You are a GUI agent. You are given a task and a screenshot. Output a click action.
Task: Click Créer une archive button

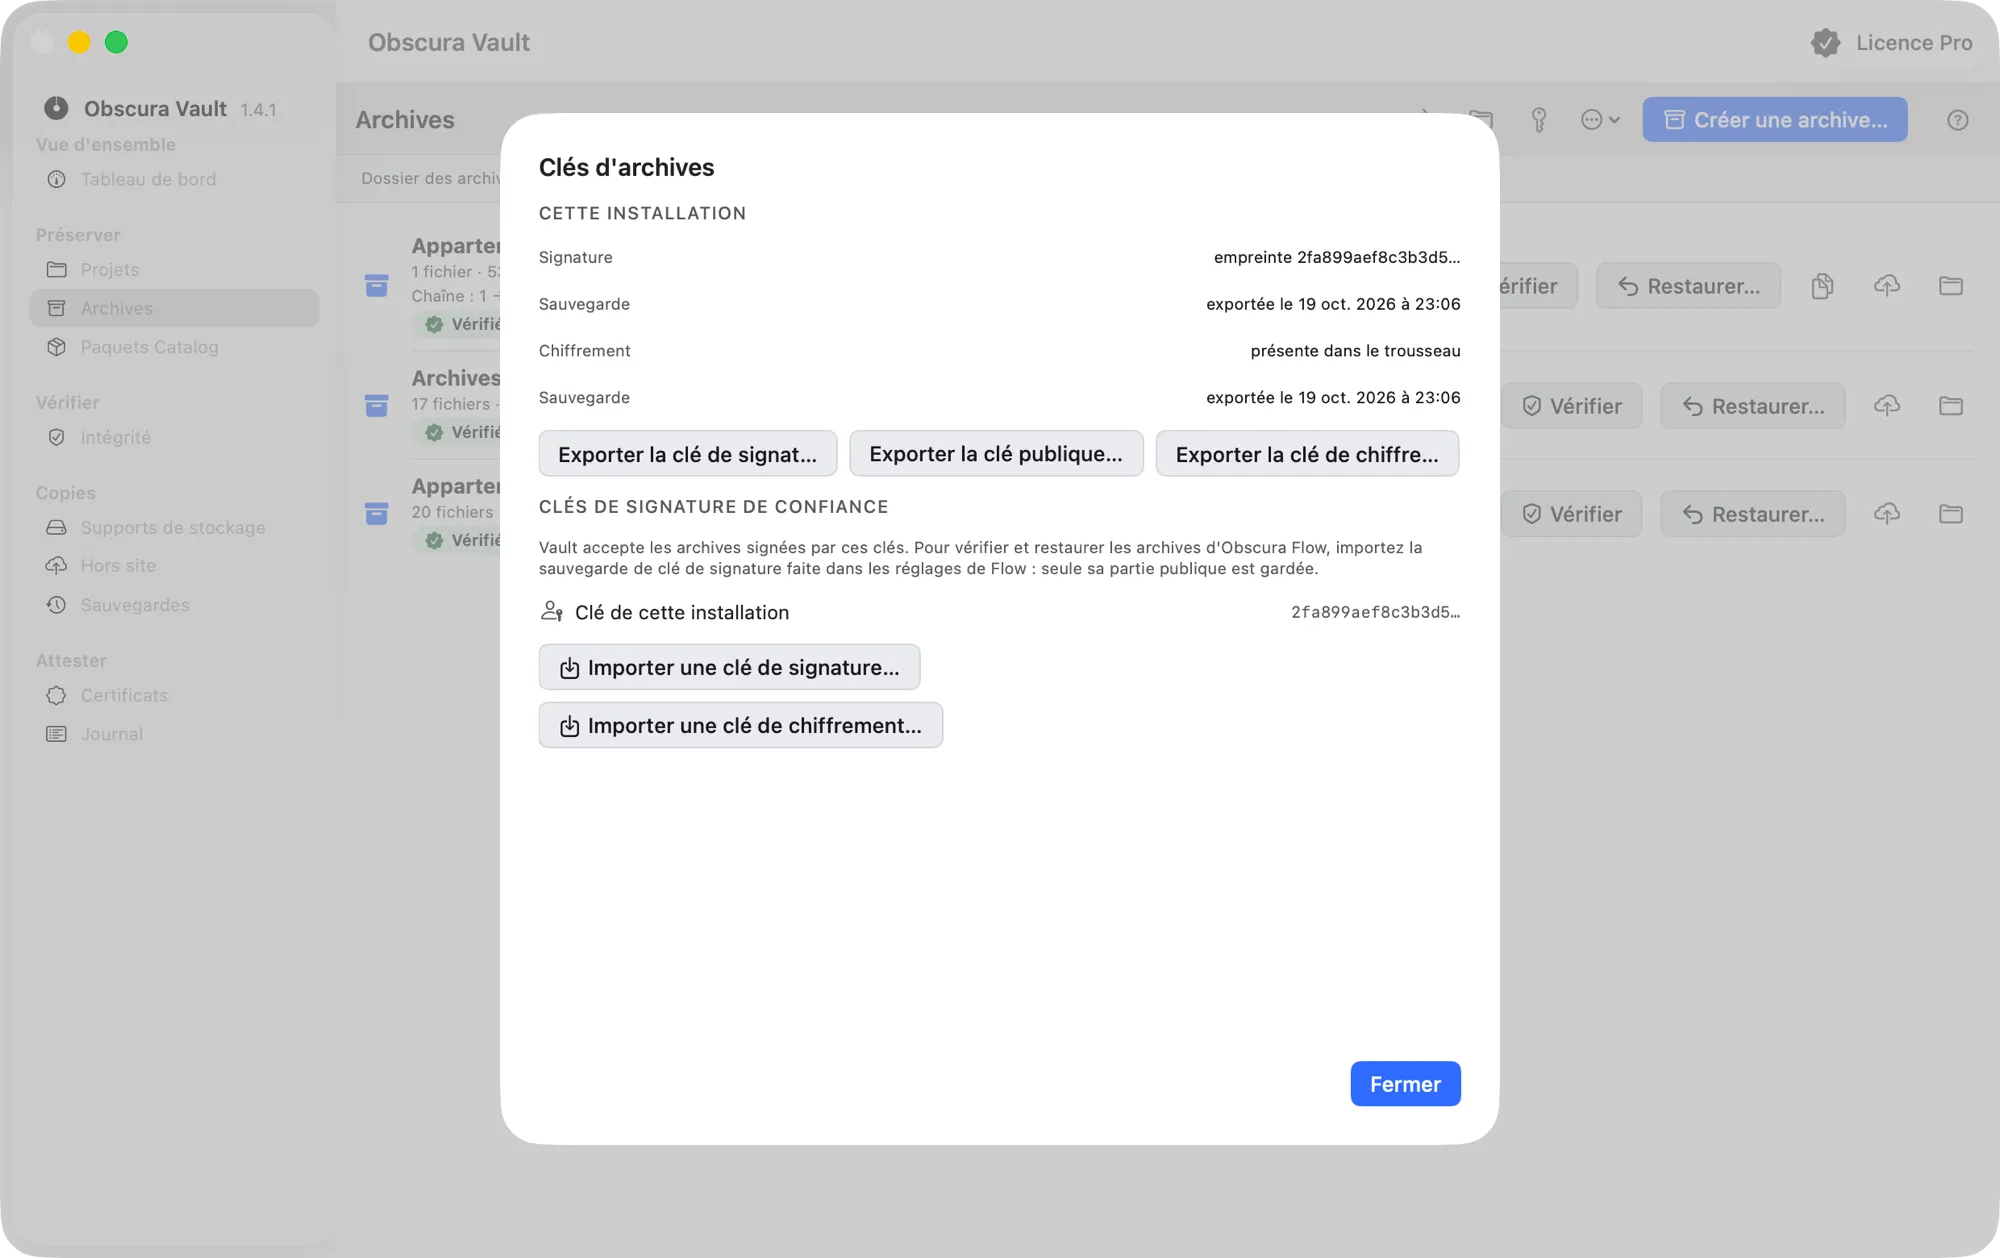pyautogui.click(x=1775, y=120)
